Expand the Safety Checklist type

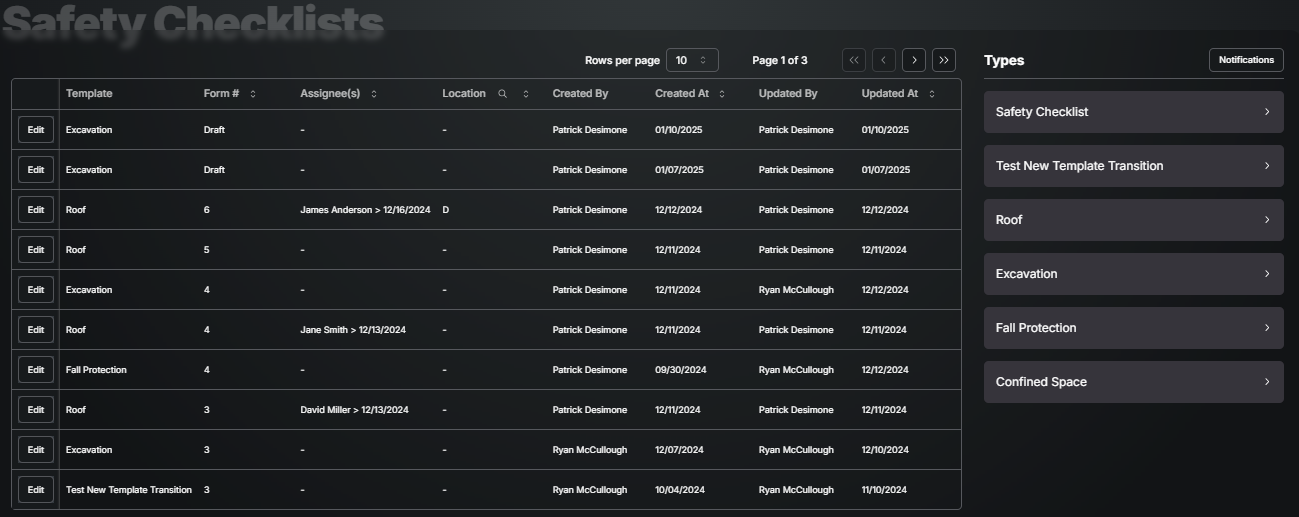click(1133, 112)
